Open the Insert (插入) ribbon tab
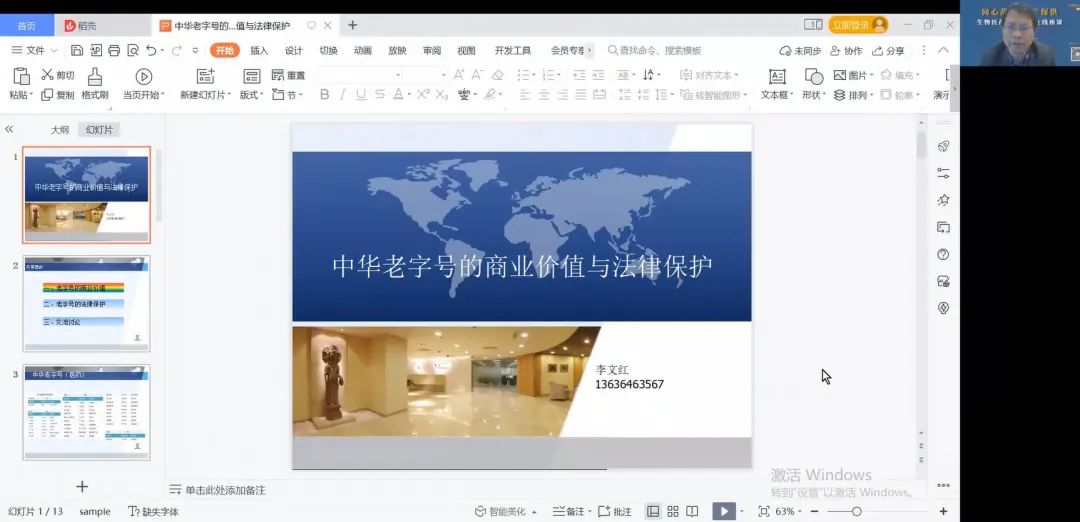 pos(259,51)
